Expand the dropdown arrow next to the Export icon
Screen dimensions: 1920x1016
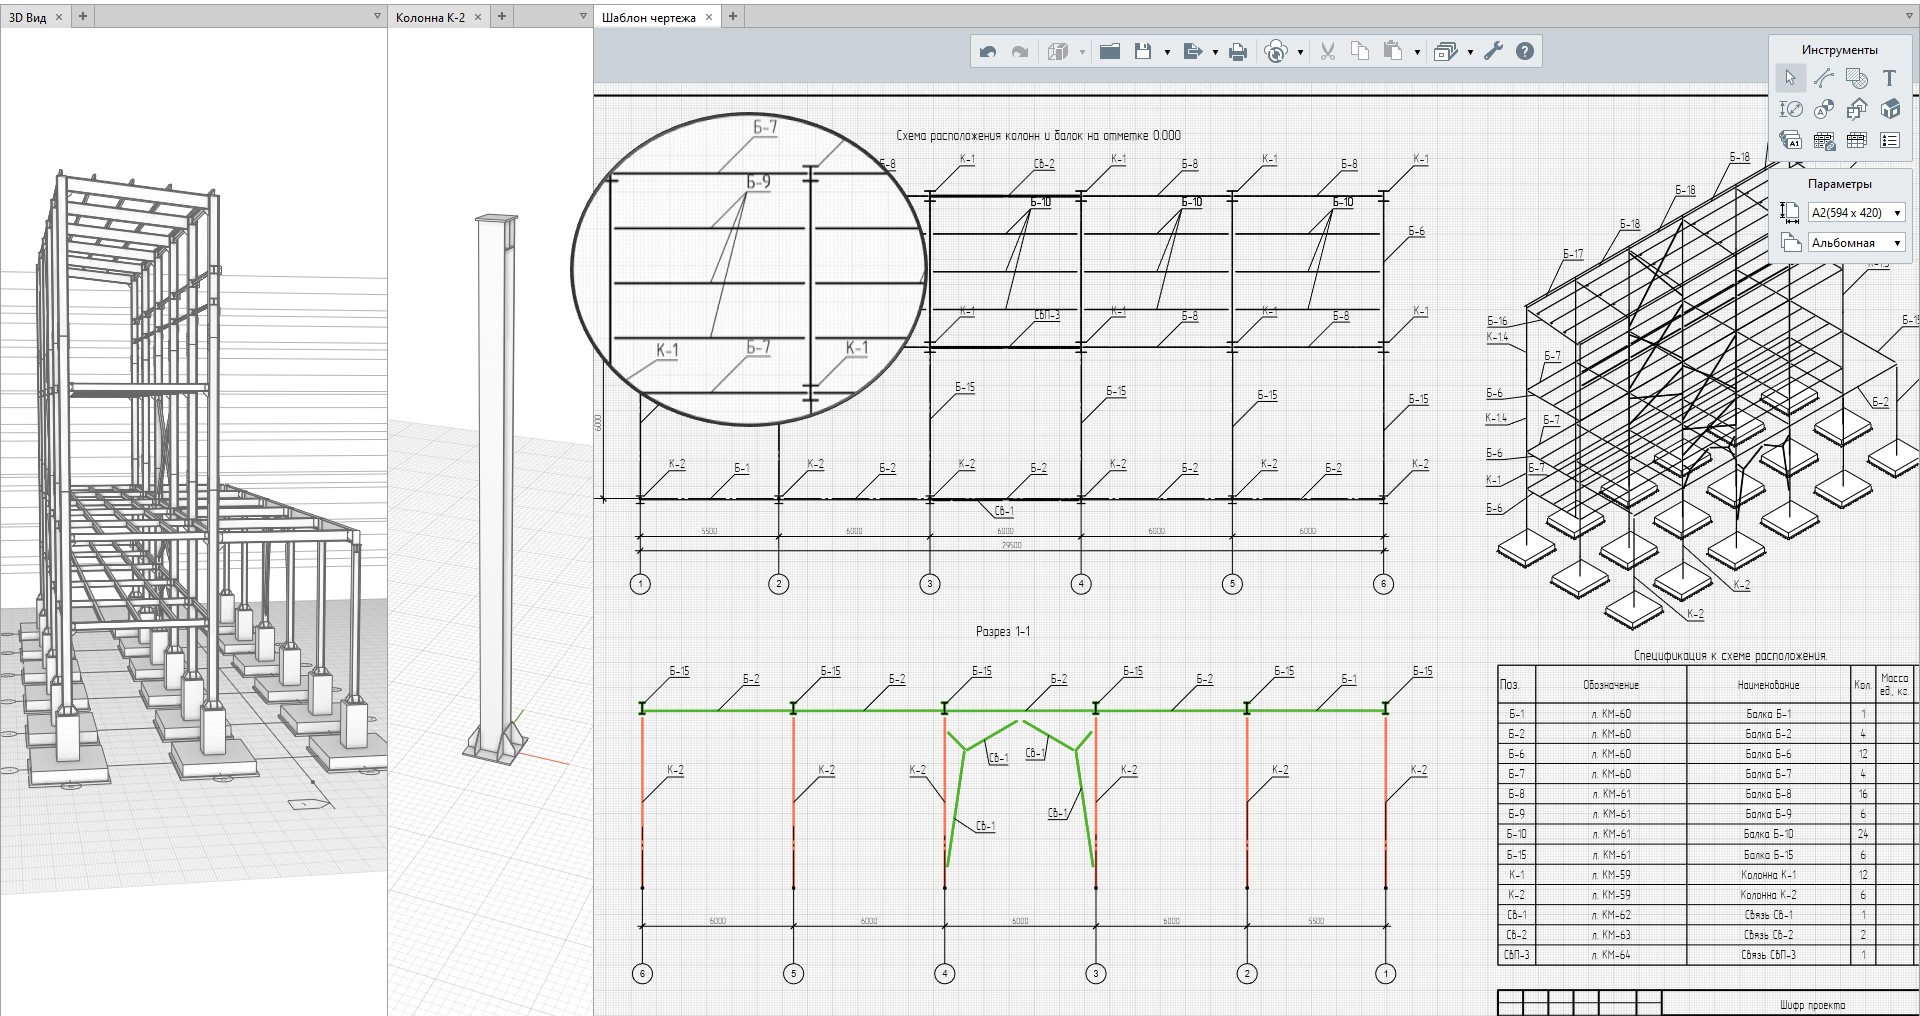(1215, 52)
